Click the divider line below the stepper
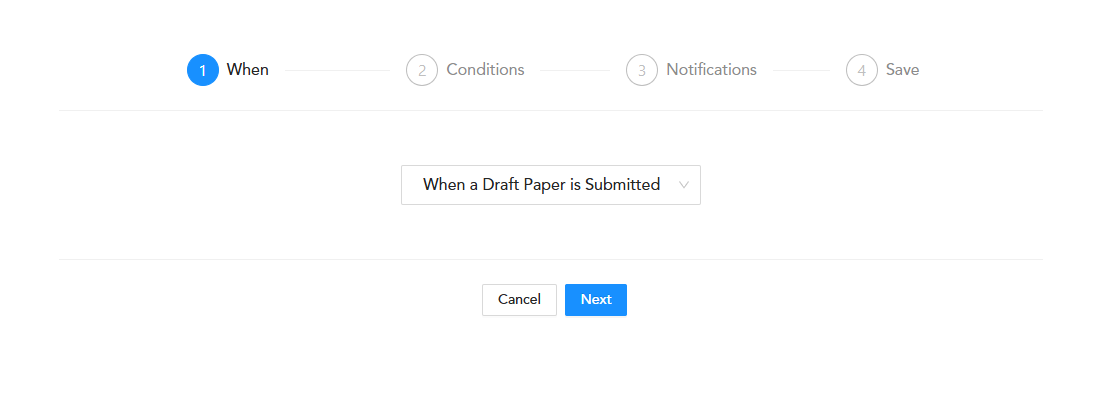Screen dimensions: 1104x398 [551, 111]
